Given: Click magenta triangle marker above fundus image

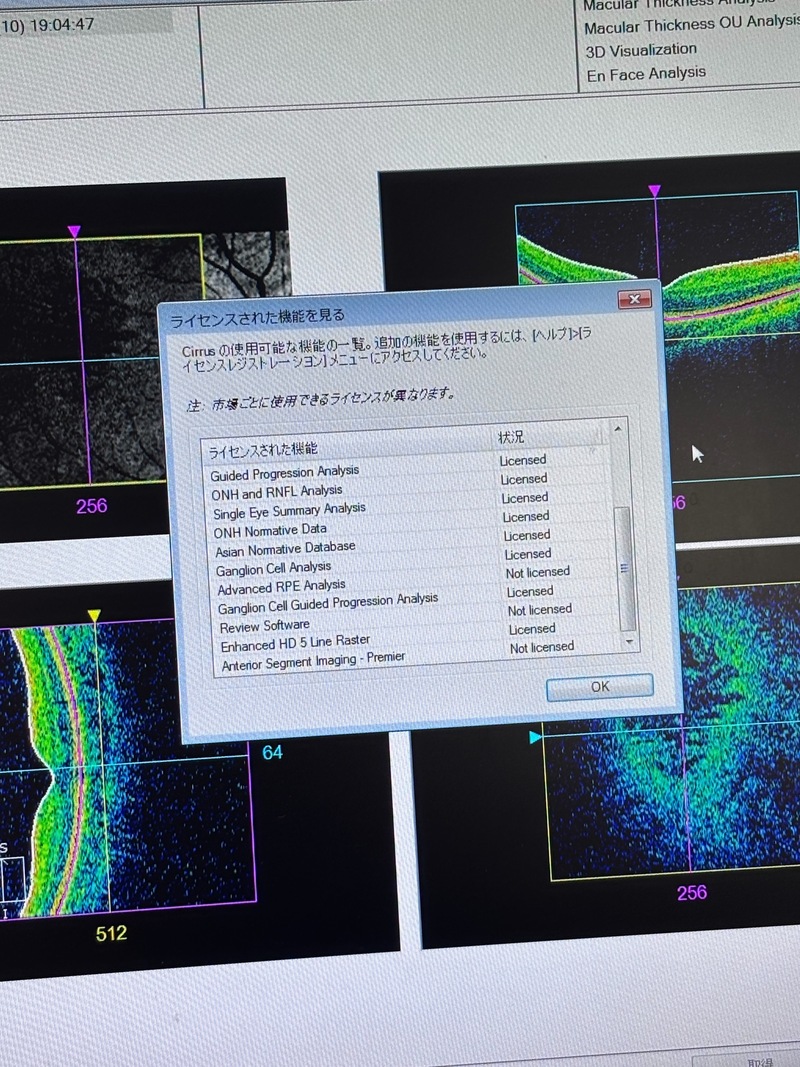Looking at the screenshot, I should click(x=74, y=232).
